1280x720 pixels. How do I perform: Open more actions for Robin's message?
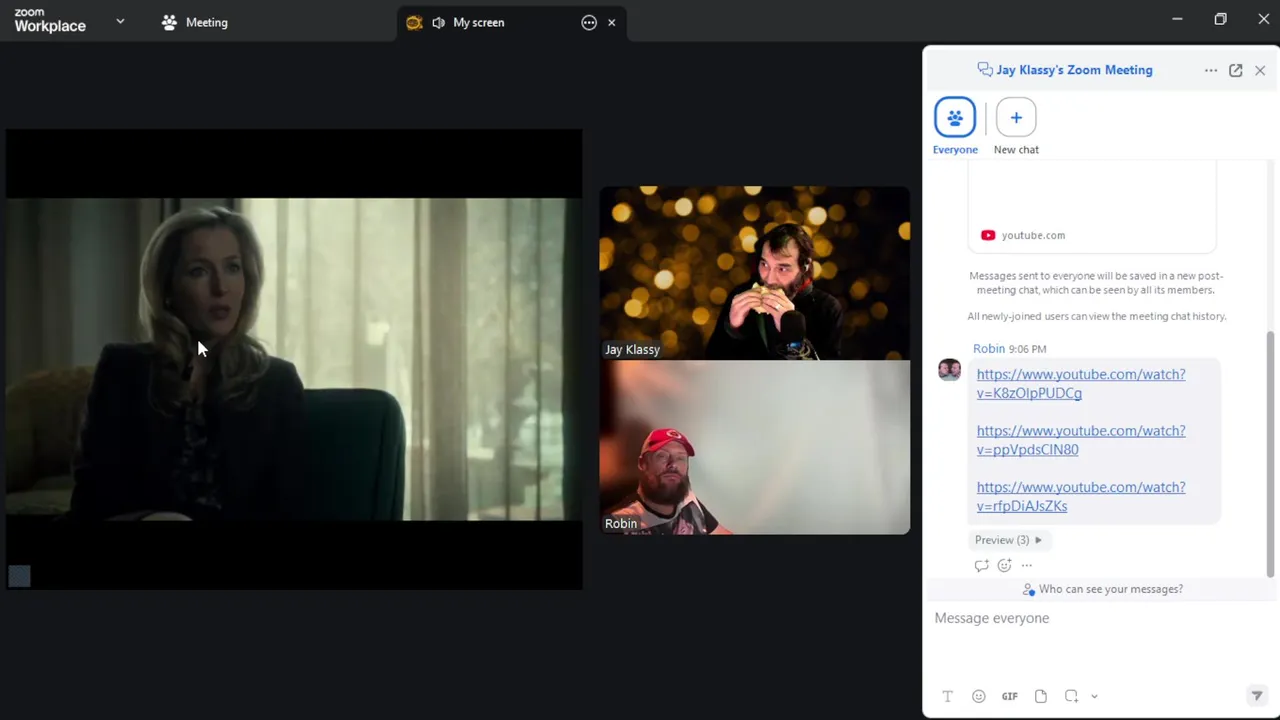point(1026,565)
